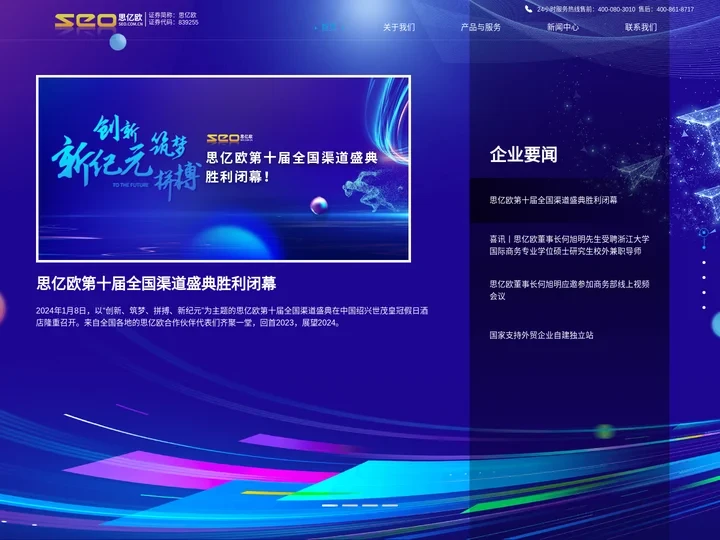Jump to last section via bottom white side dot

pos(704,308)
